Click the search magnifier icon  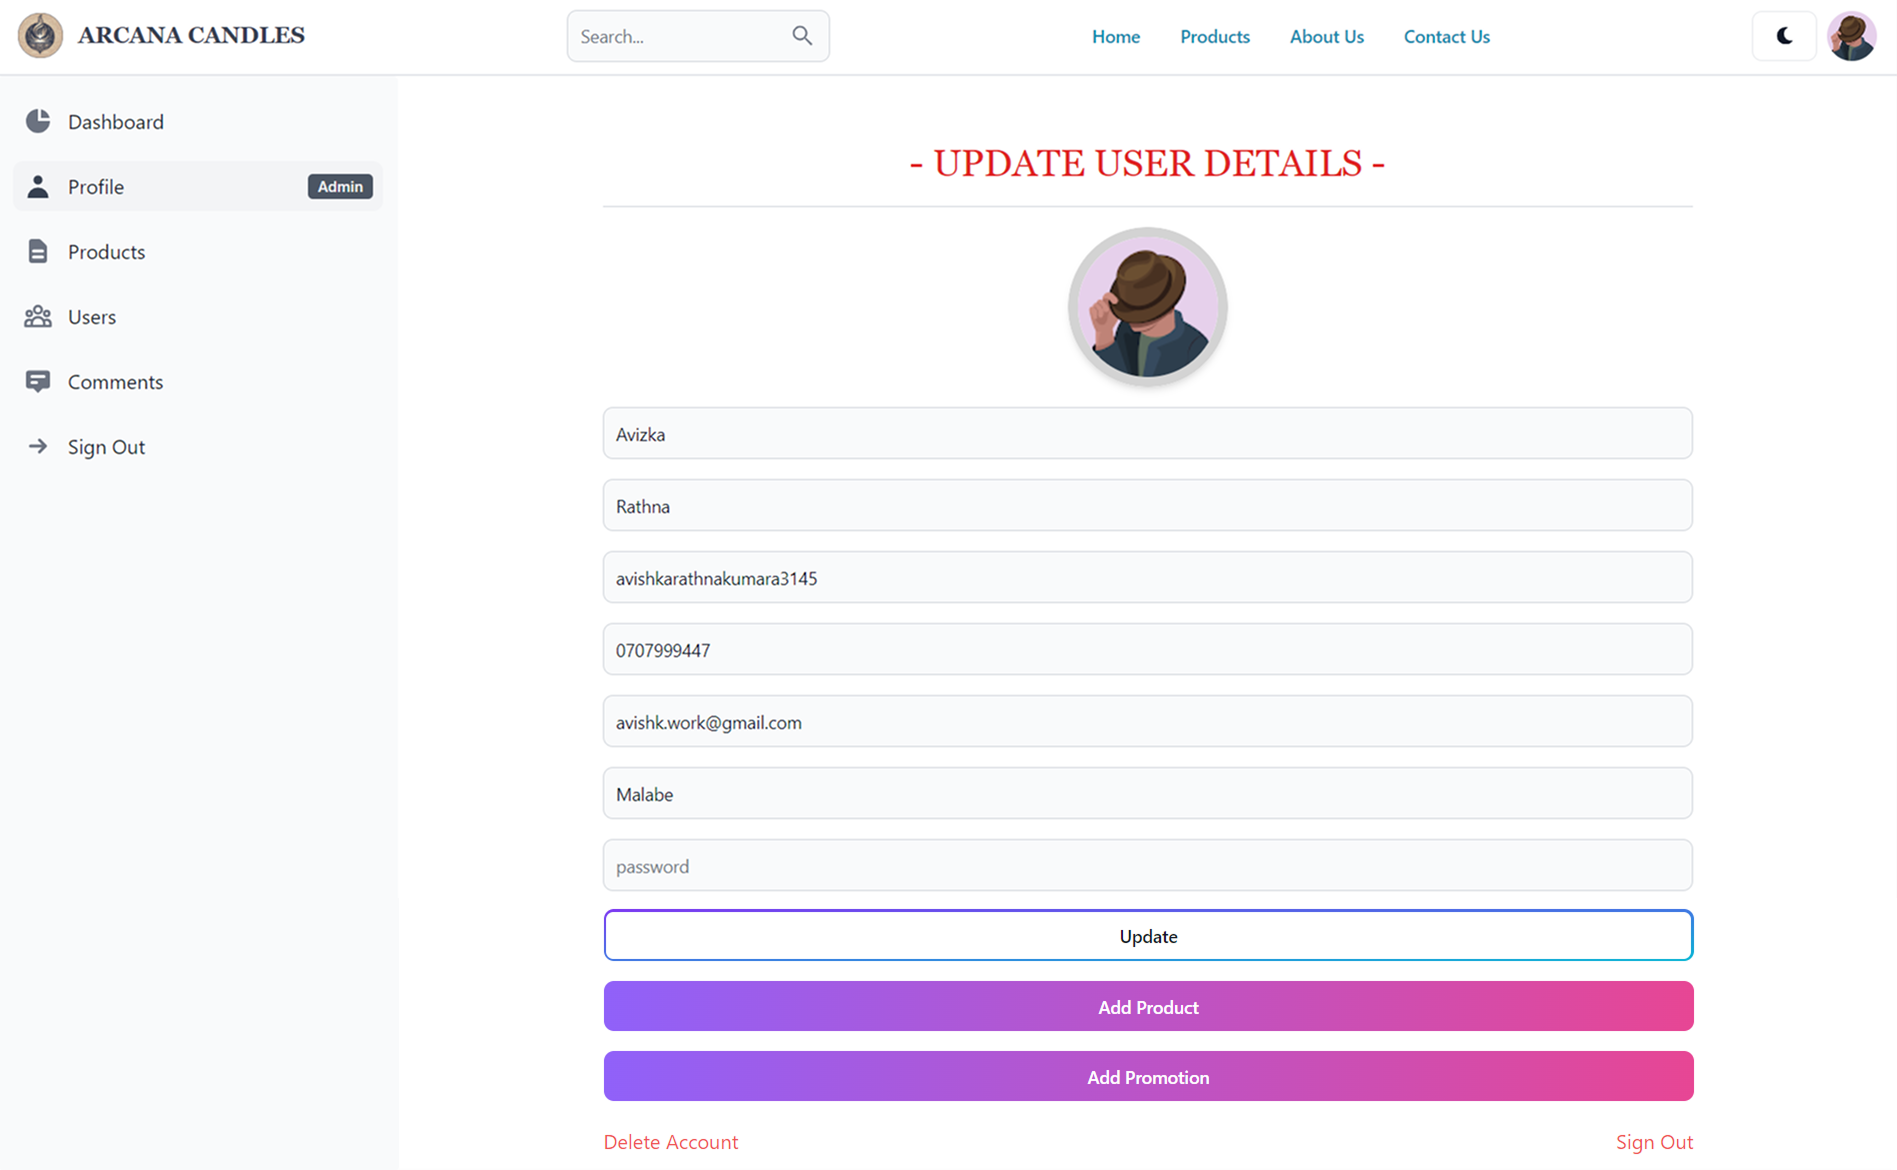tap(802, 36)
